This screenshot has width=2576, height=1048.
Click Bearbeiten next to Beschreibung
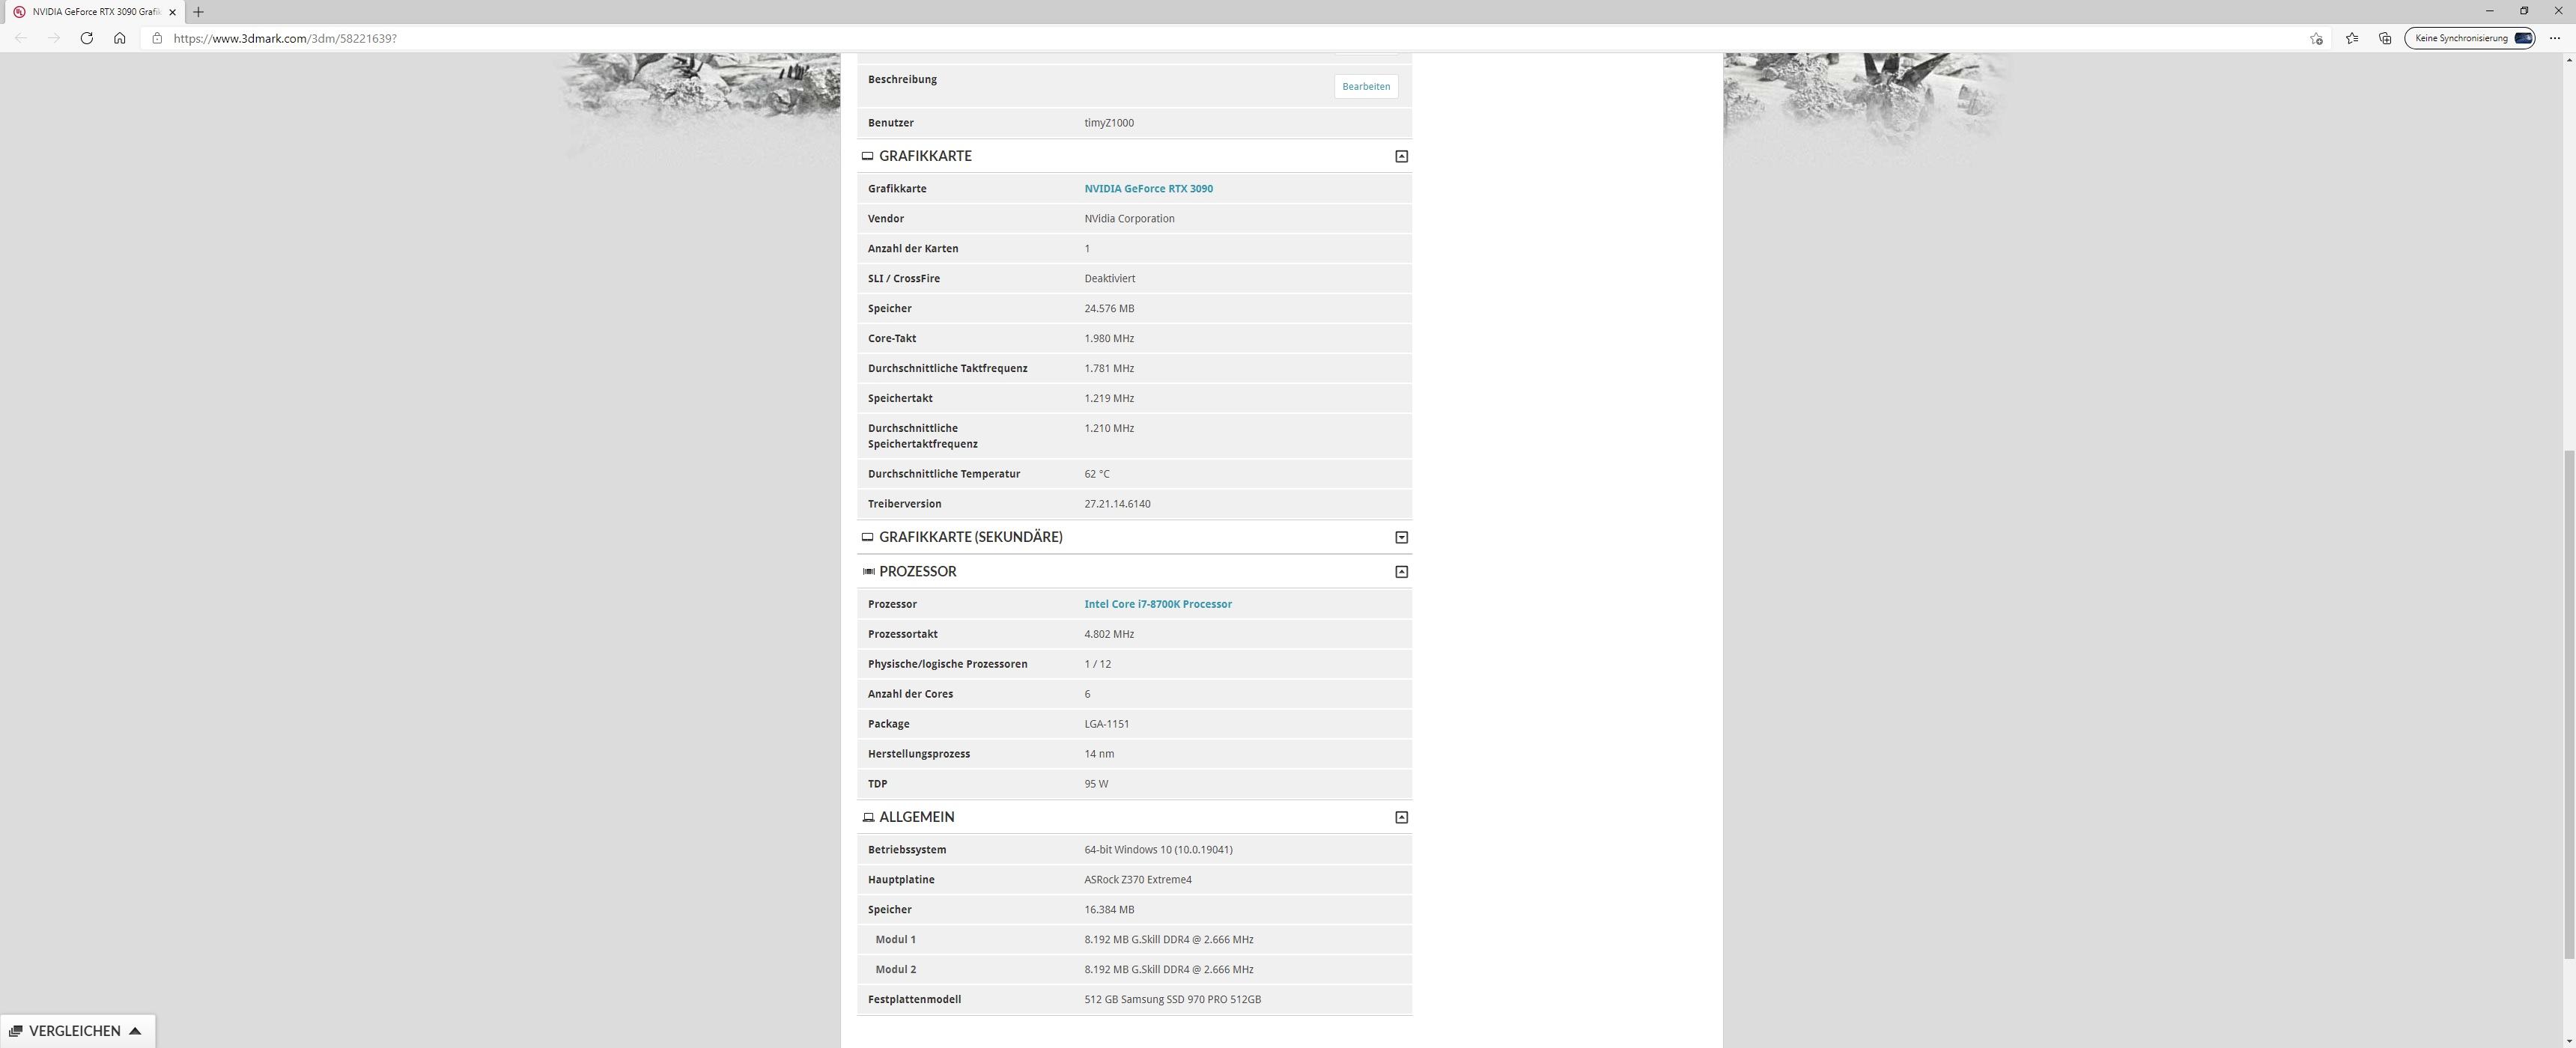coord(1365,86)
